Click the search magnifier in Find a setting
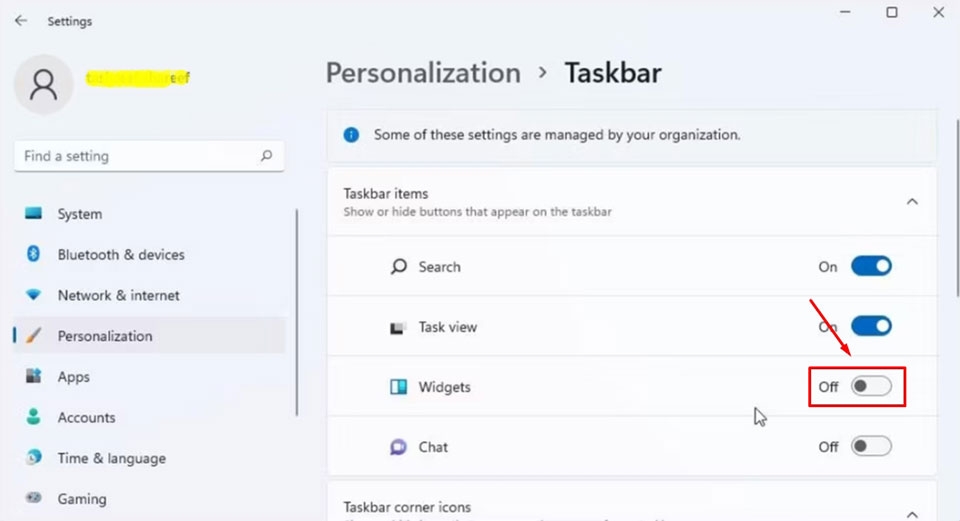The height and width of the screenshot is (521, 960). (x=266, y=156)
